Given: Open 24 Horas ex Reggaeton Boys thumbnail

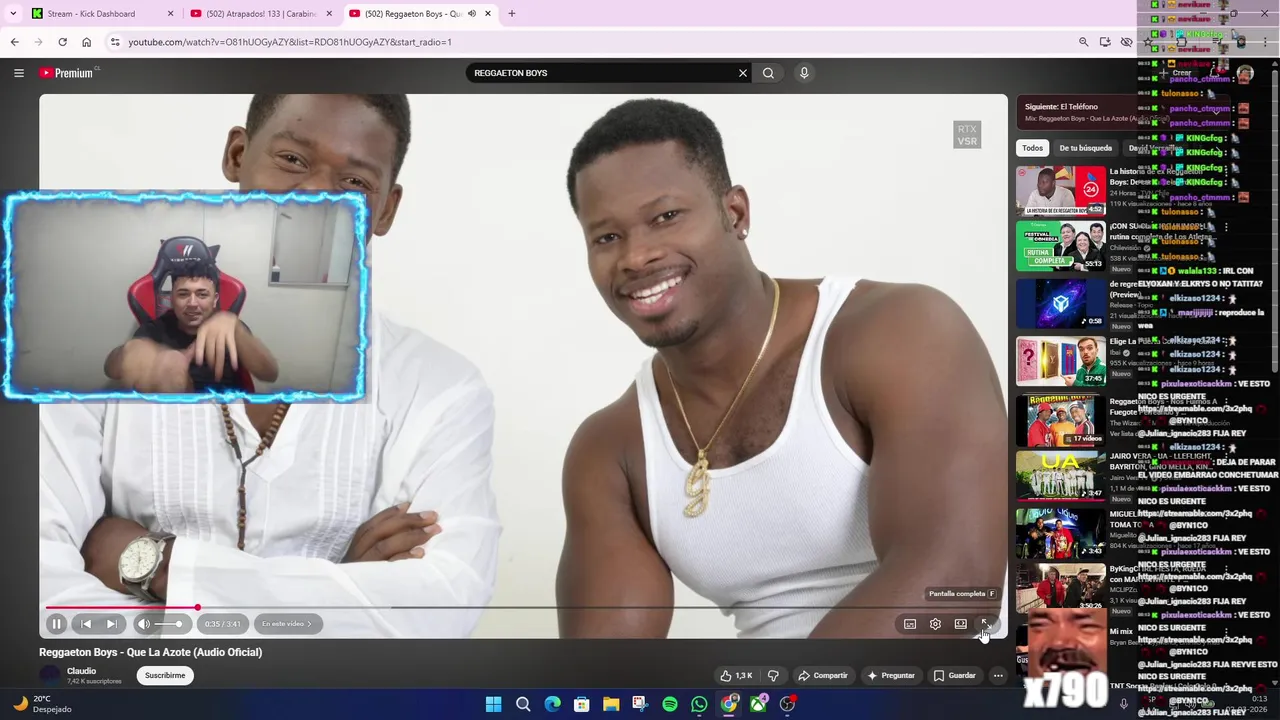Looking at the screenshot, I should click(x=1061, y=190).
